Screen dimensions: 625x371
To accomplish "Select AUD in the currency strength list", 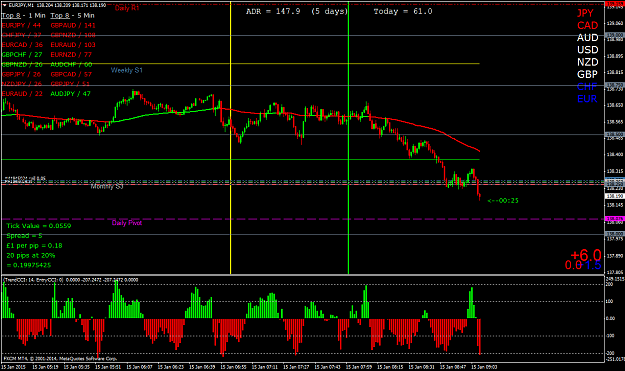I will point(588,38).
